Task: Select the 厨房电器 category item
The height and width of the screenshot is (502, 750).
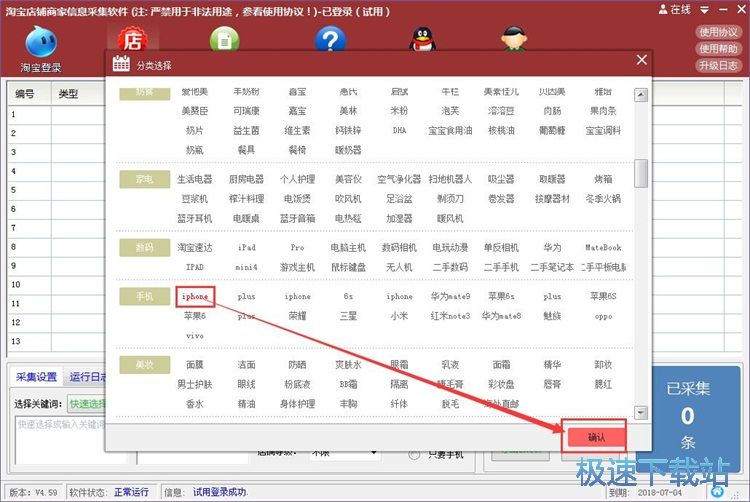Action: coord(246,179)
